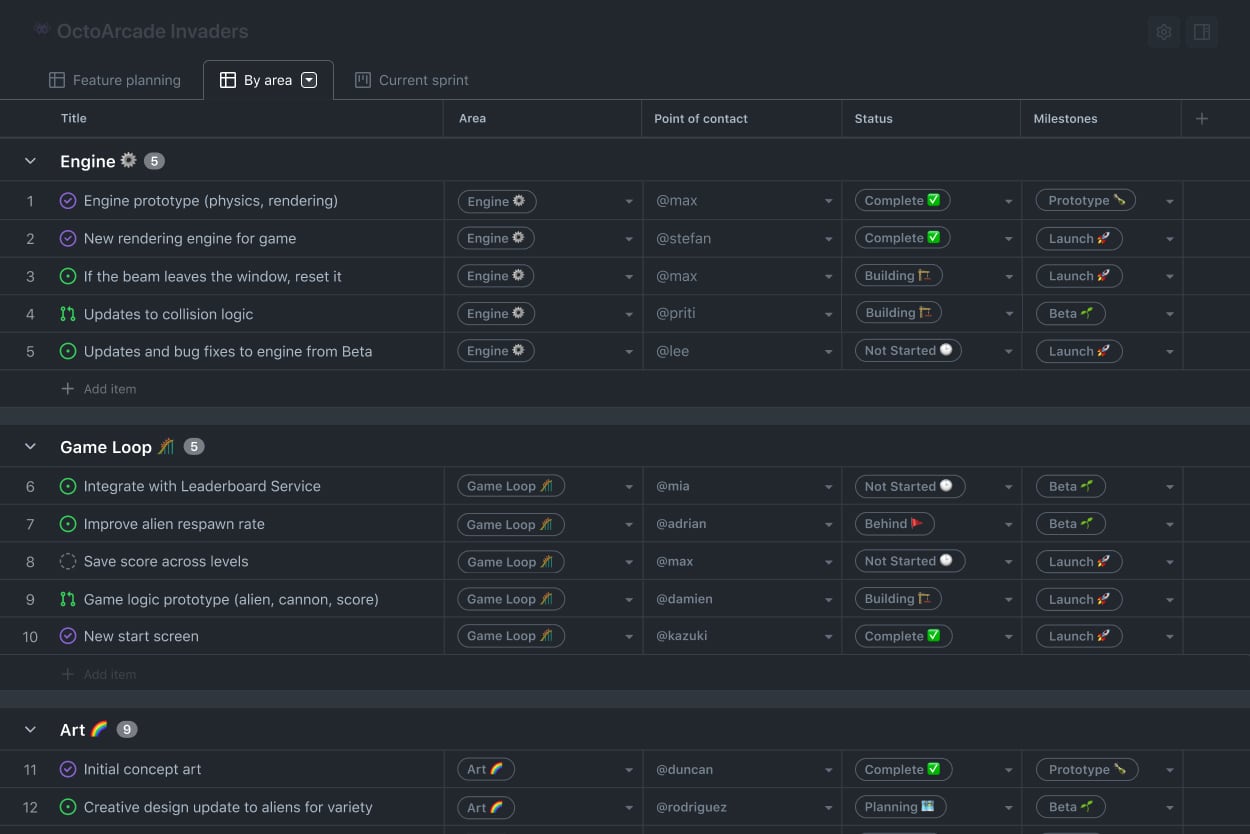This screenshot has width=1250, height=834.
Task: Open the Status dropdown for New rendering engine
Action: [1008, 238]
